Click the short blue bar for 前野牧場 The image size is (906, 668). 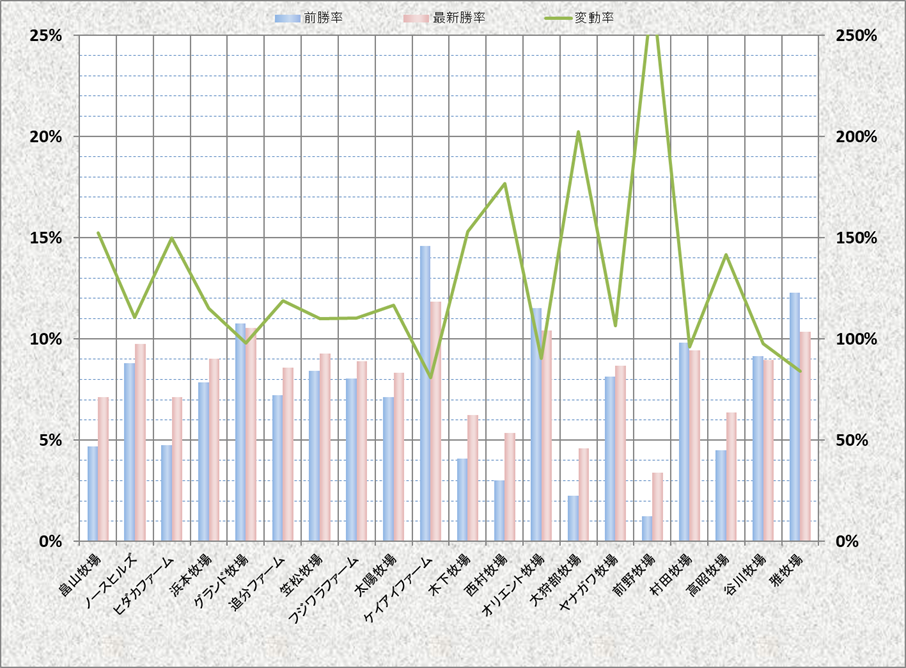click(x=647, y=529)
